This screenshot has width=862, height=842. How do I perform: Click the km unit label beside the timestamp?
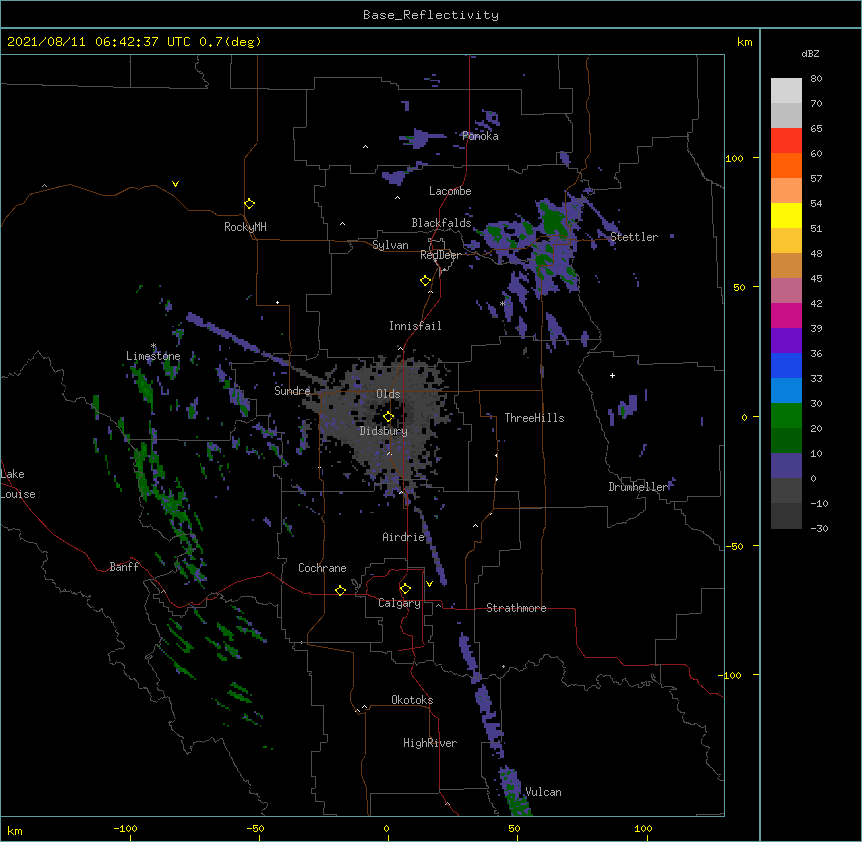[744, 42]
